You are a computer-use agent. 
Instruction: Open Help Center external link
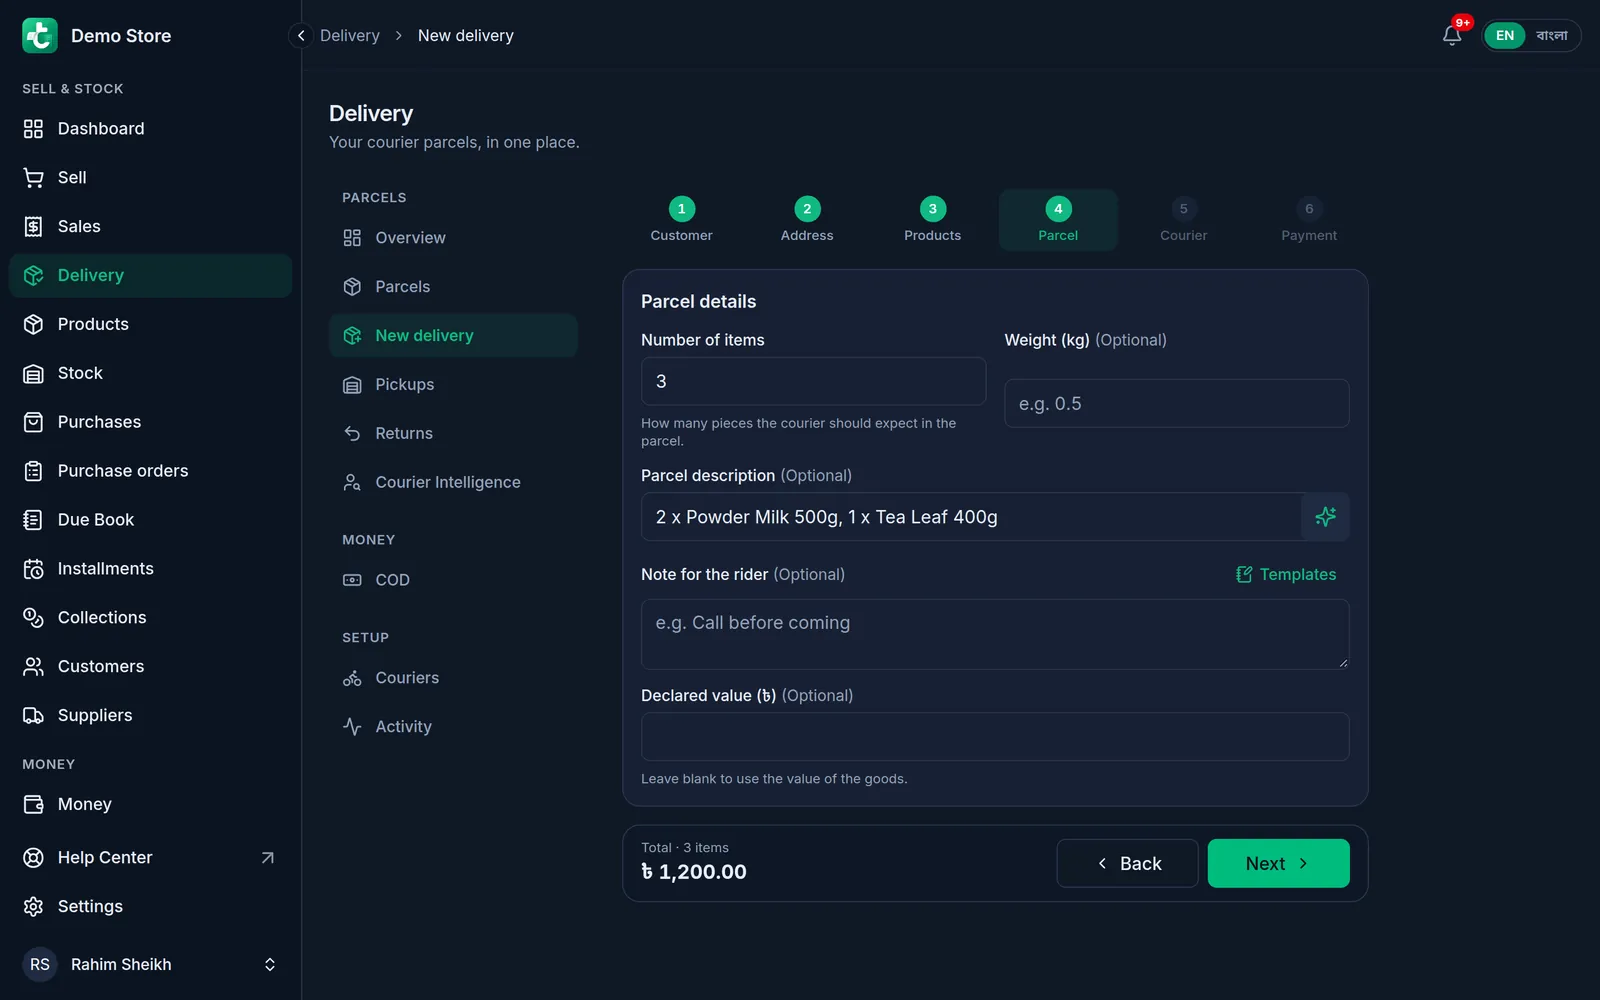tap(150, 857)
